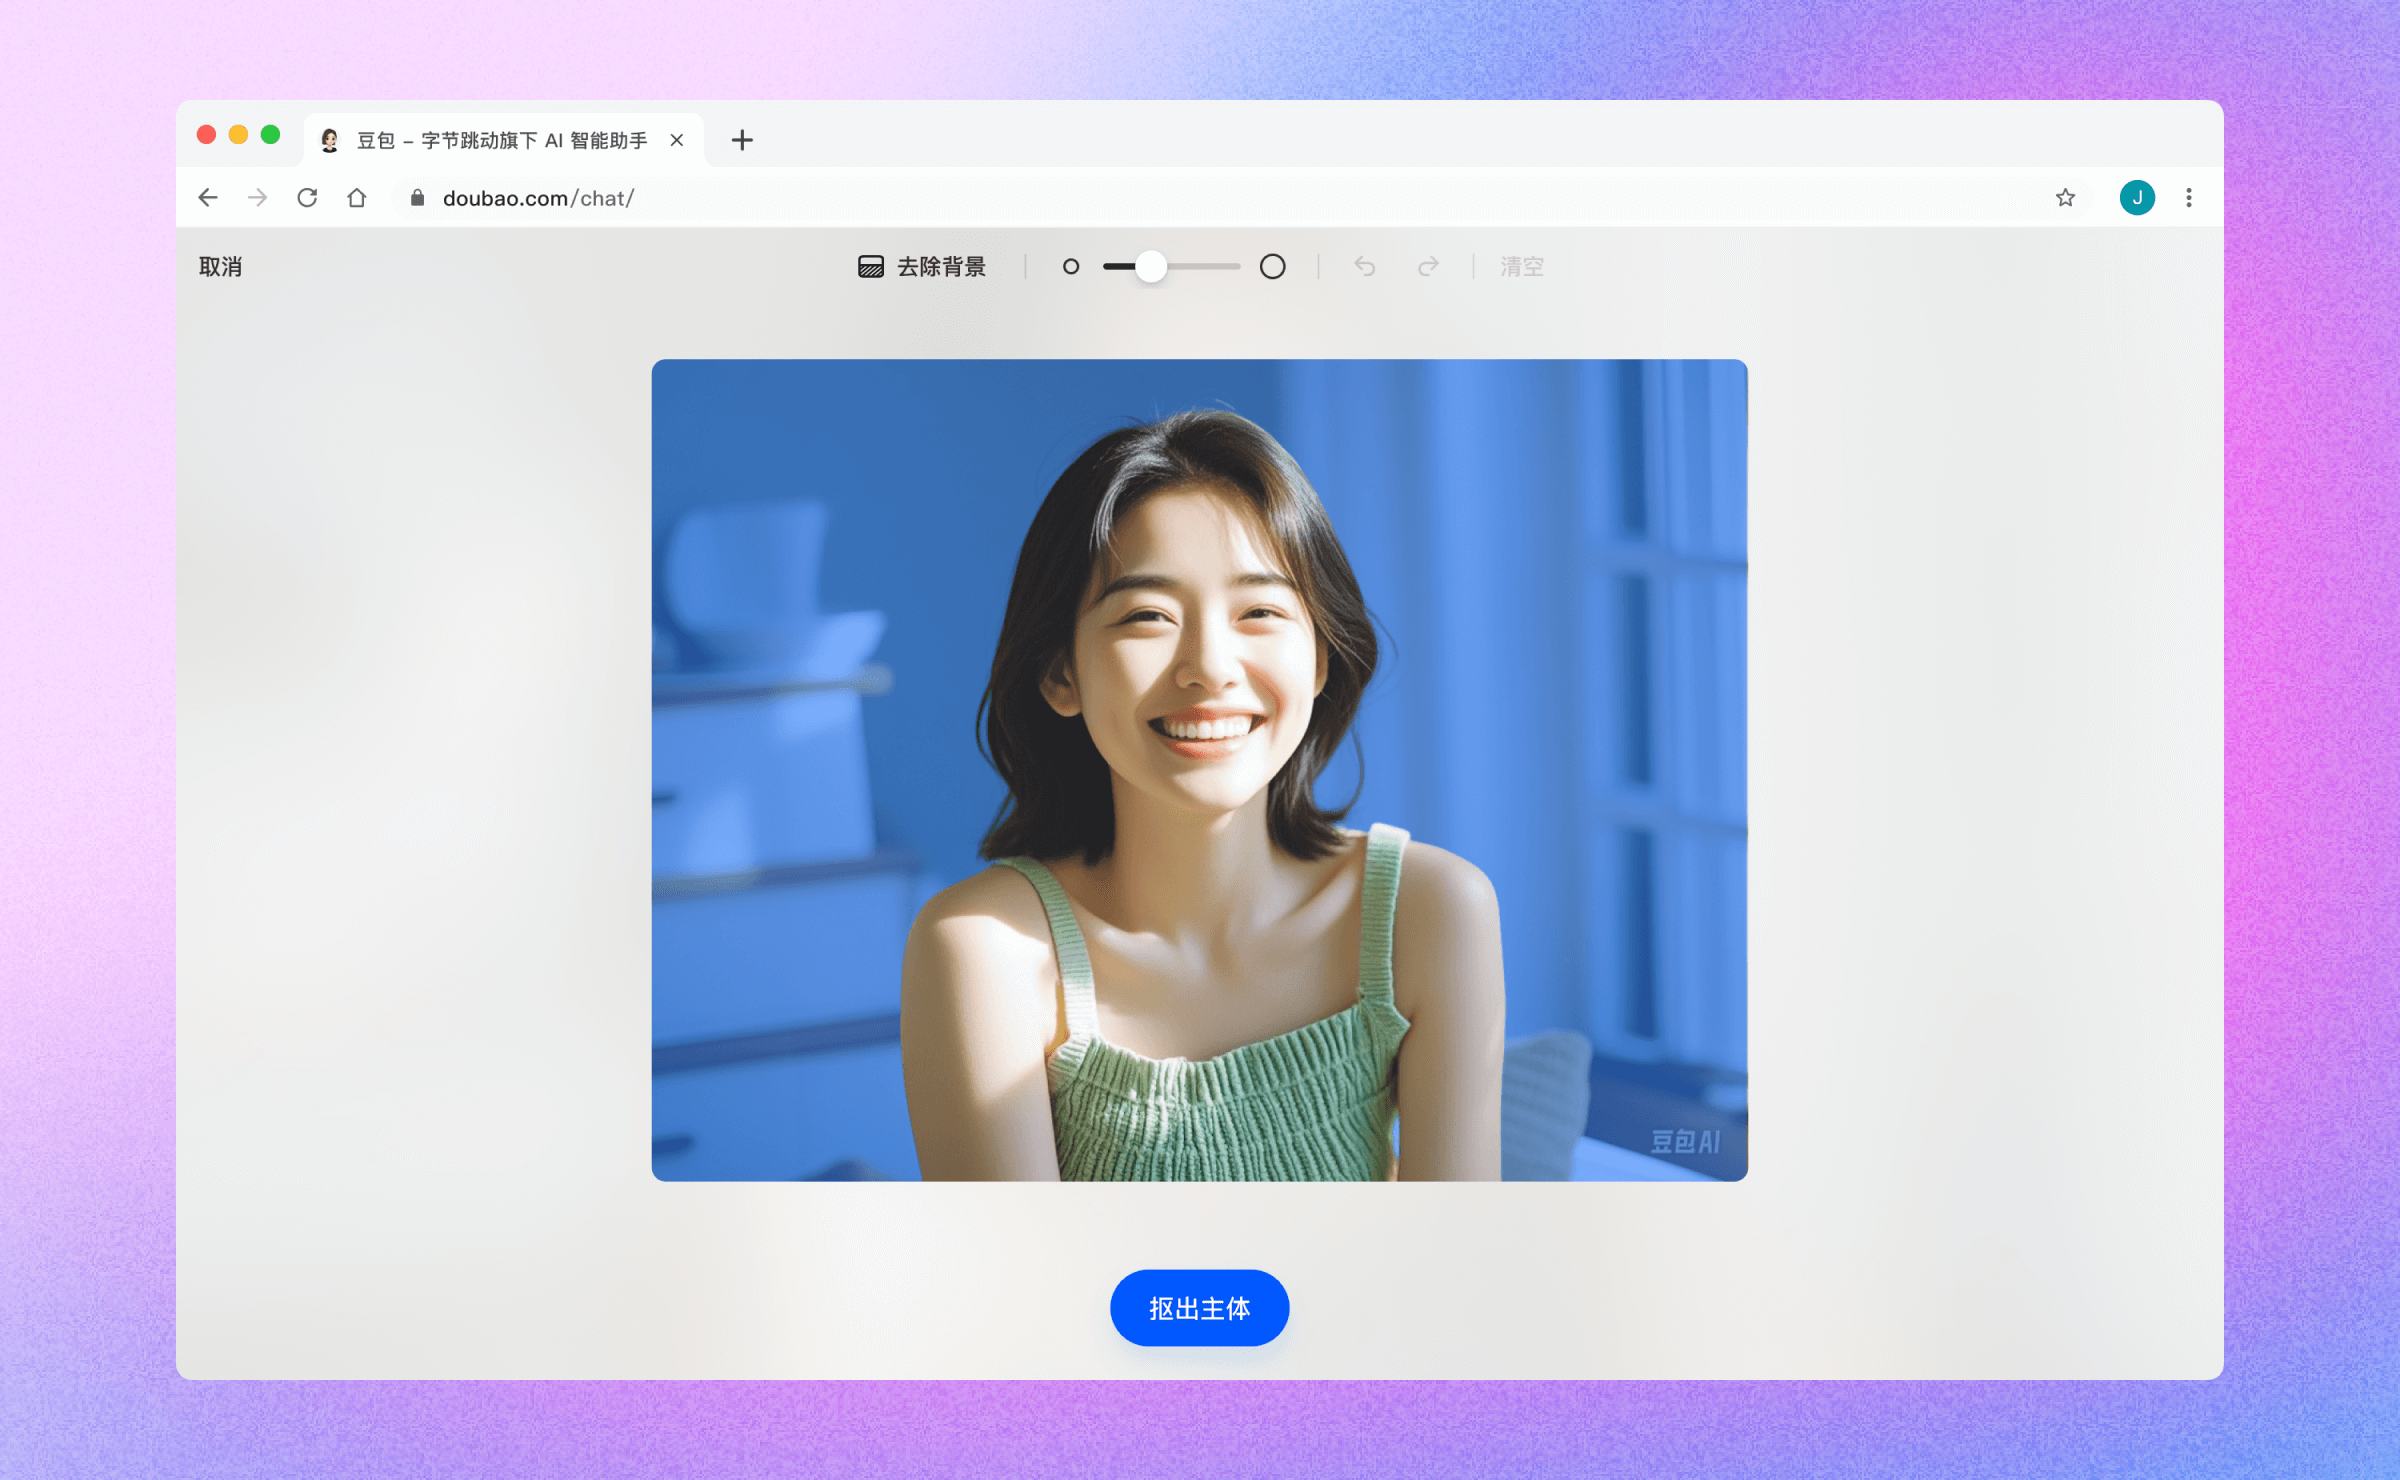Open browser three-dot menu

tap(2189, 198)
